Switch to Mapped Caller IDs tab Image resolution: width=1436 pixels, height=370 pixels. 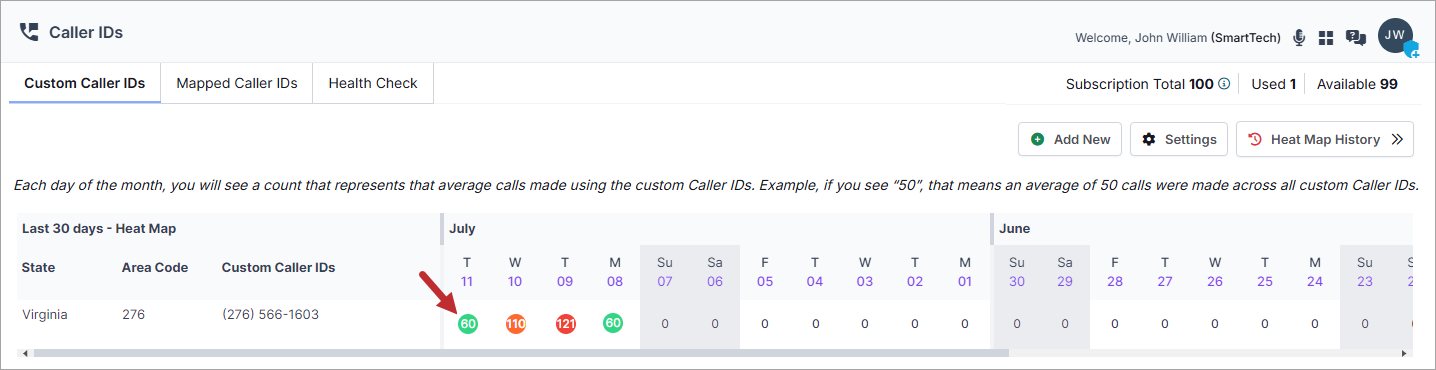(x=237, y=83)
